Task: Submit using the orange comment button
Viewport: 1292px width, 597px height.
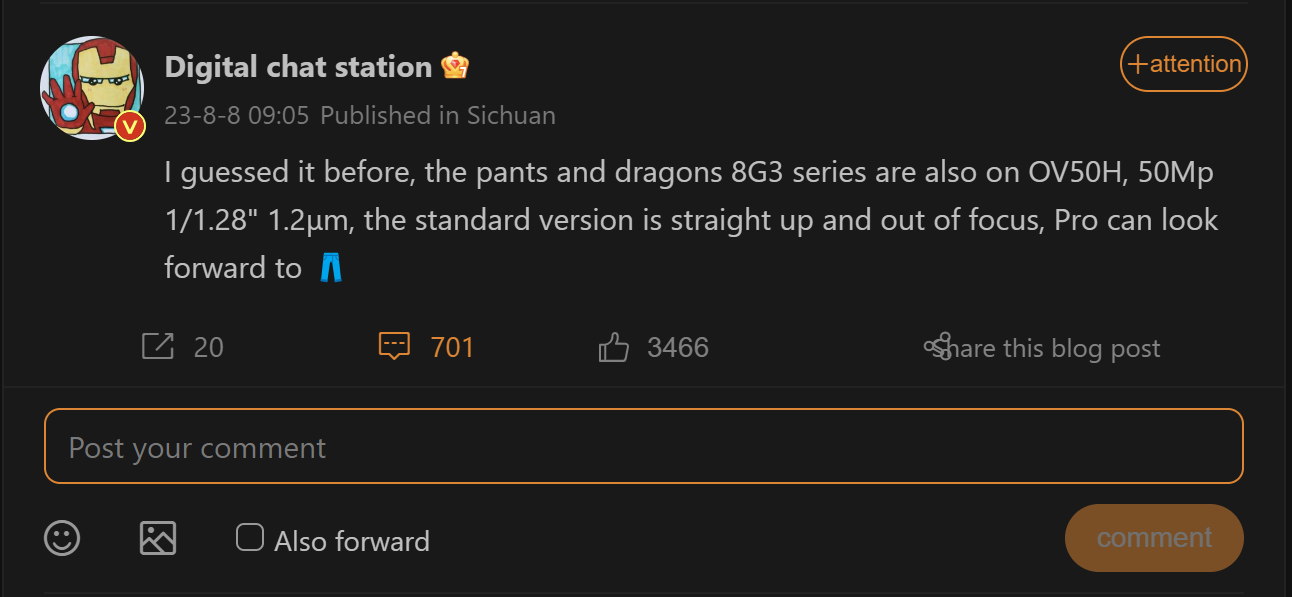Action: pyautogui.click(x=1154, y=538)
